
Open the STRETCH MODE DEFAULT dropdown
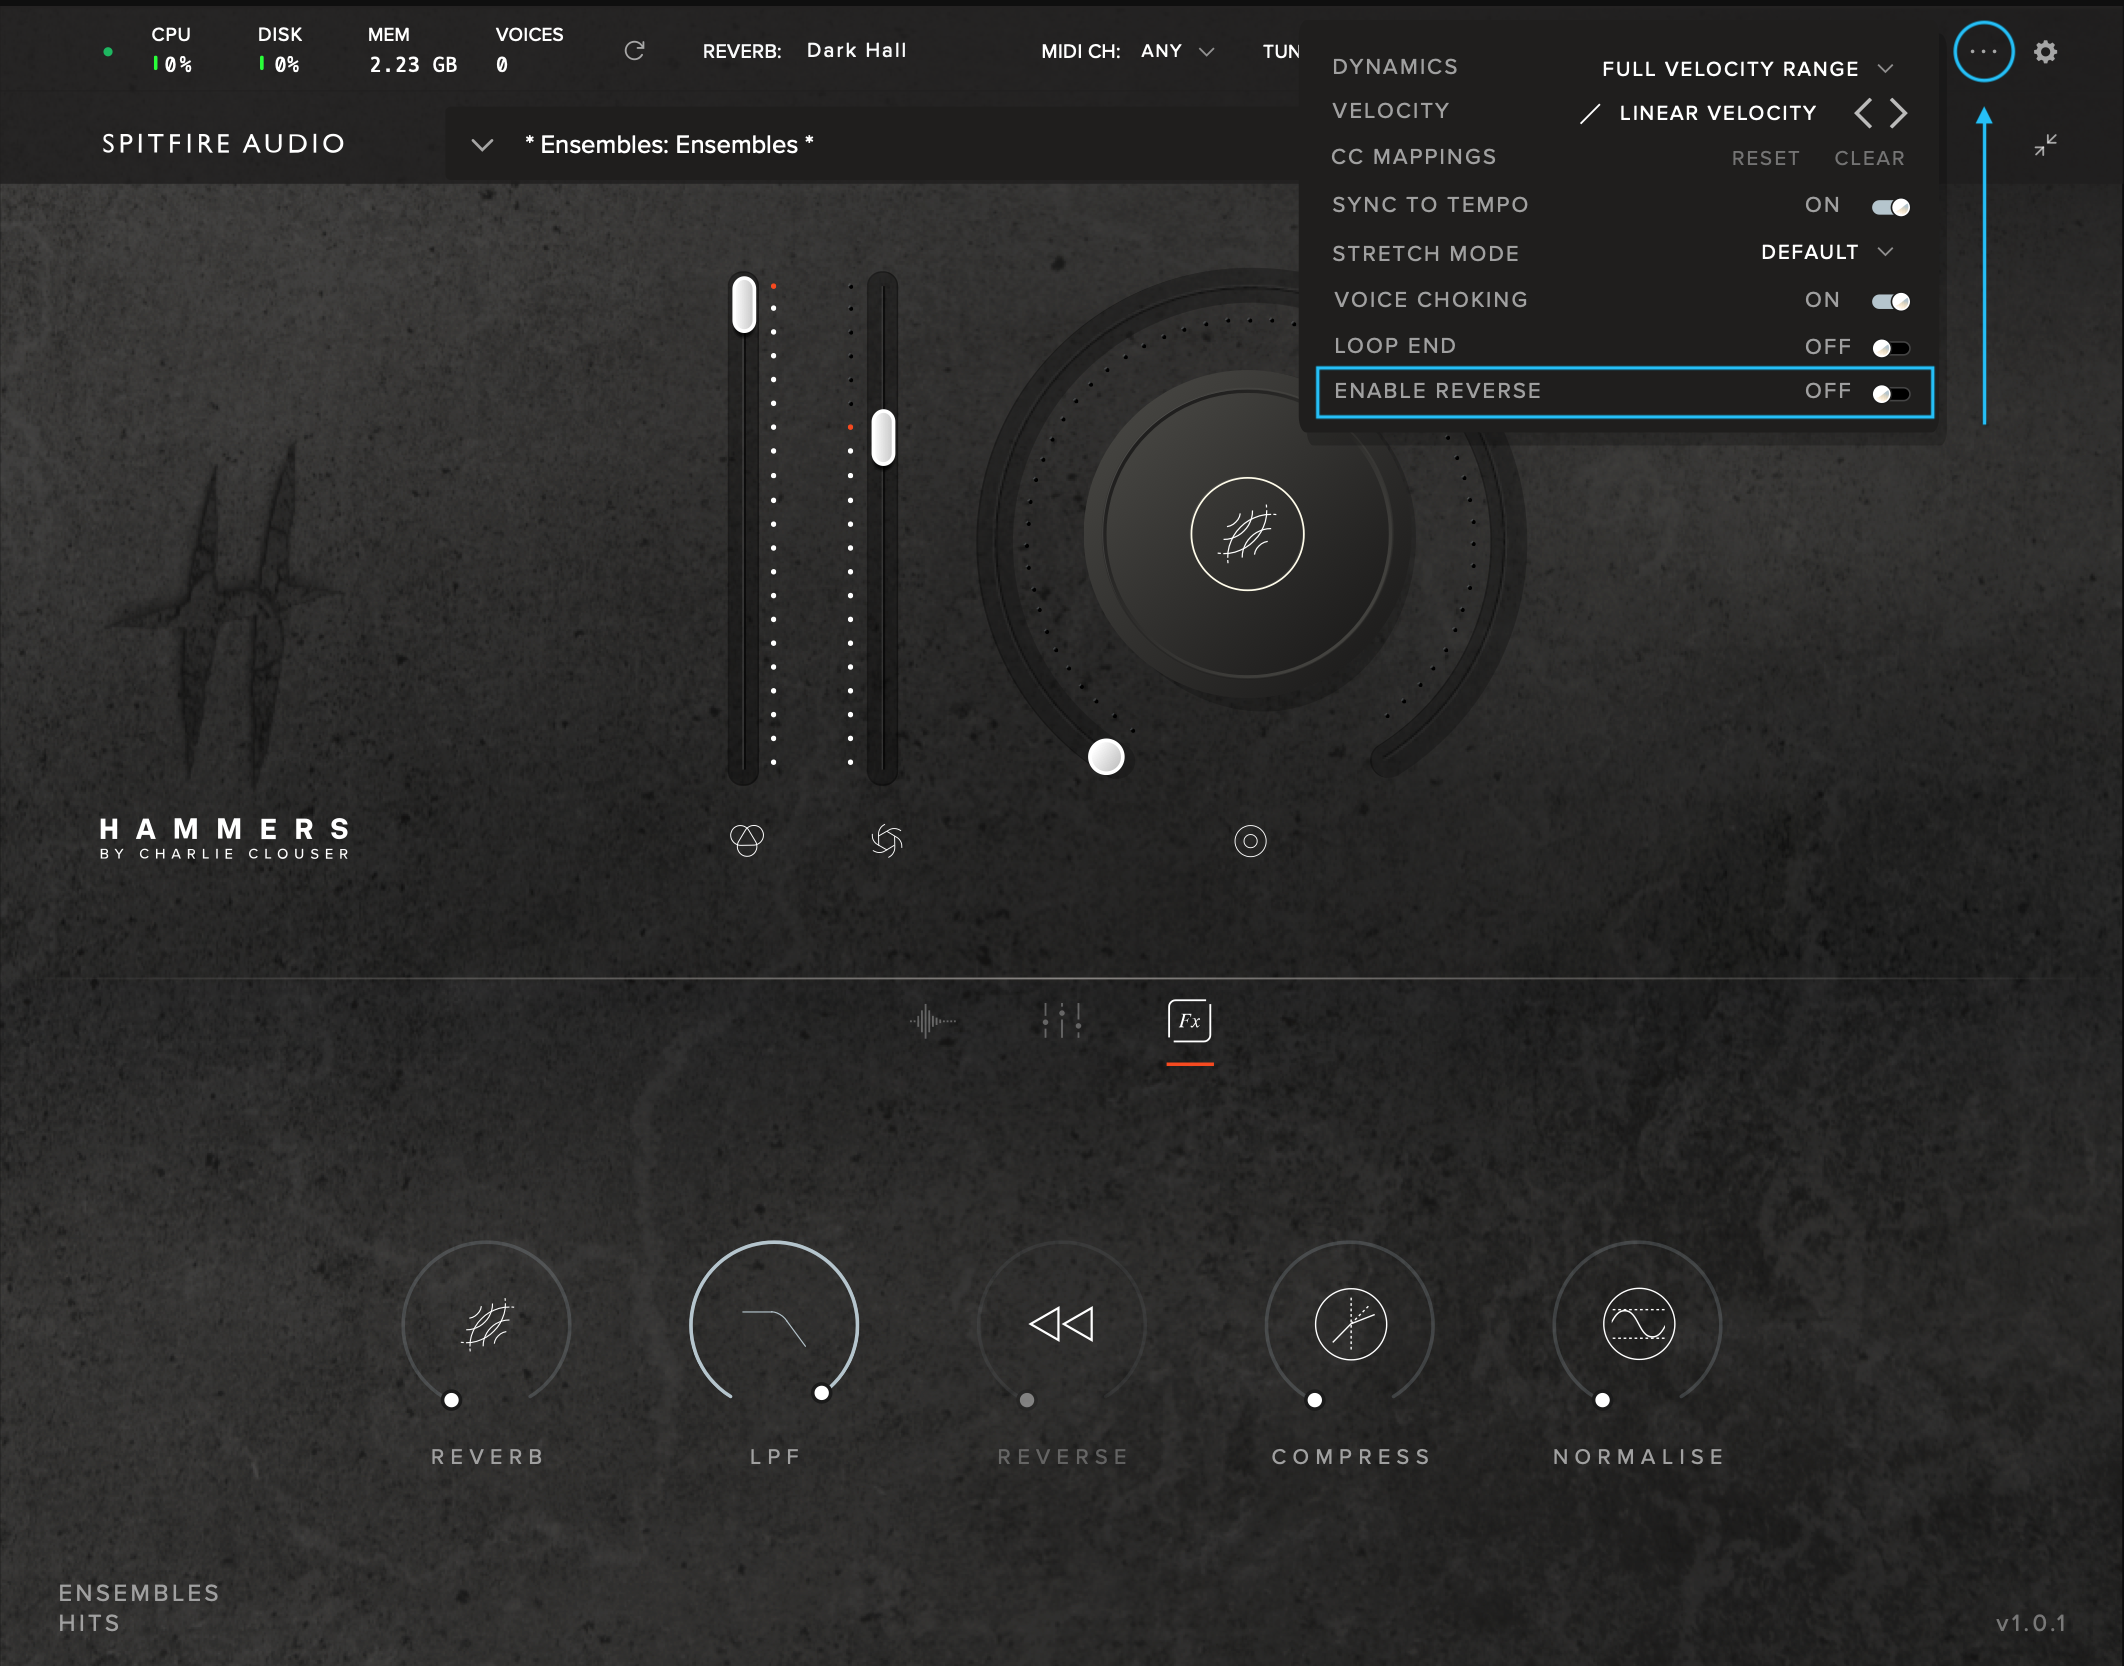pyautogui.click(x=1826, y=252)
